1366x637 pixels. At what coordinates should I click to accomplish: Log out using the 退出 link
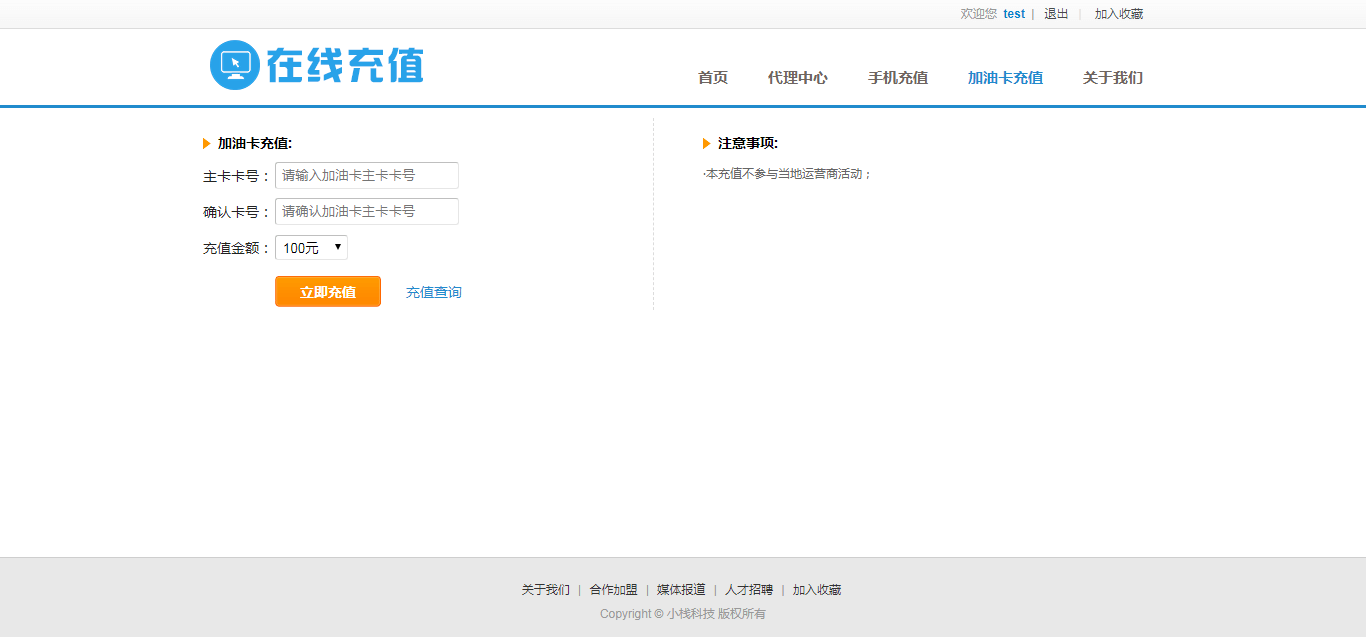pos(1056,14)
